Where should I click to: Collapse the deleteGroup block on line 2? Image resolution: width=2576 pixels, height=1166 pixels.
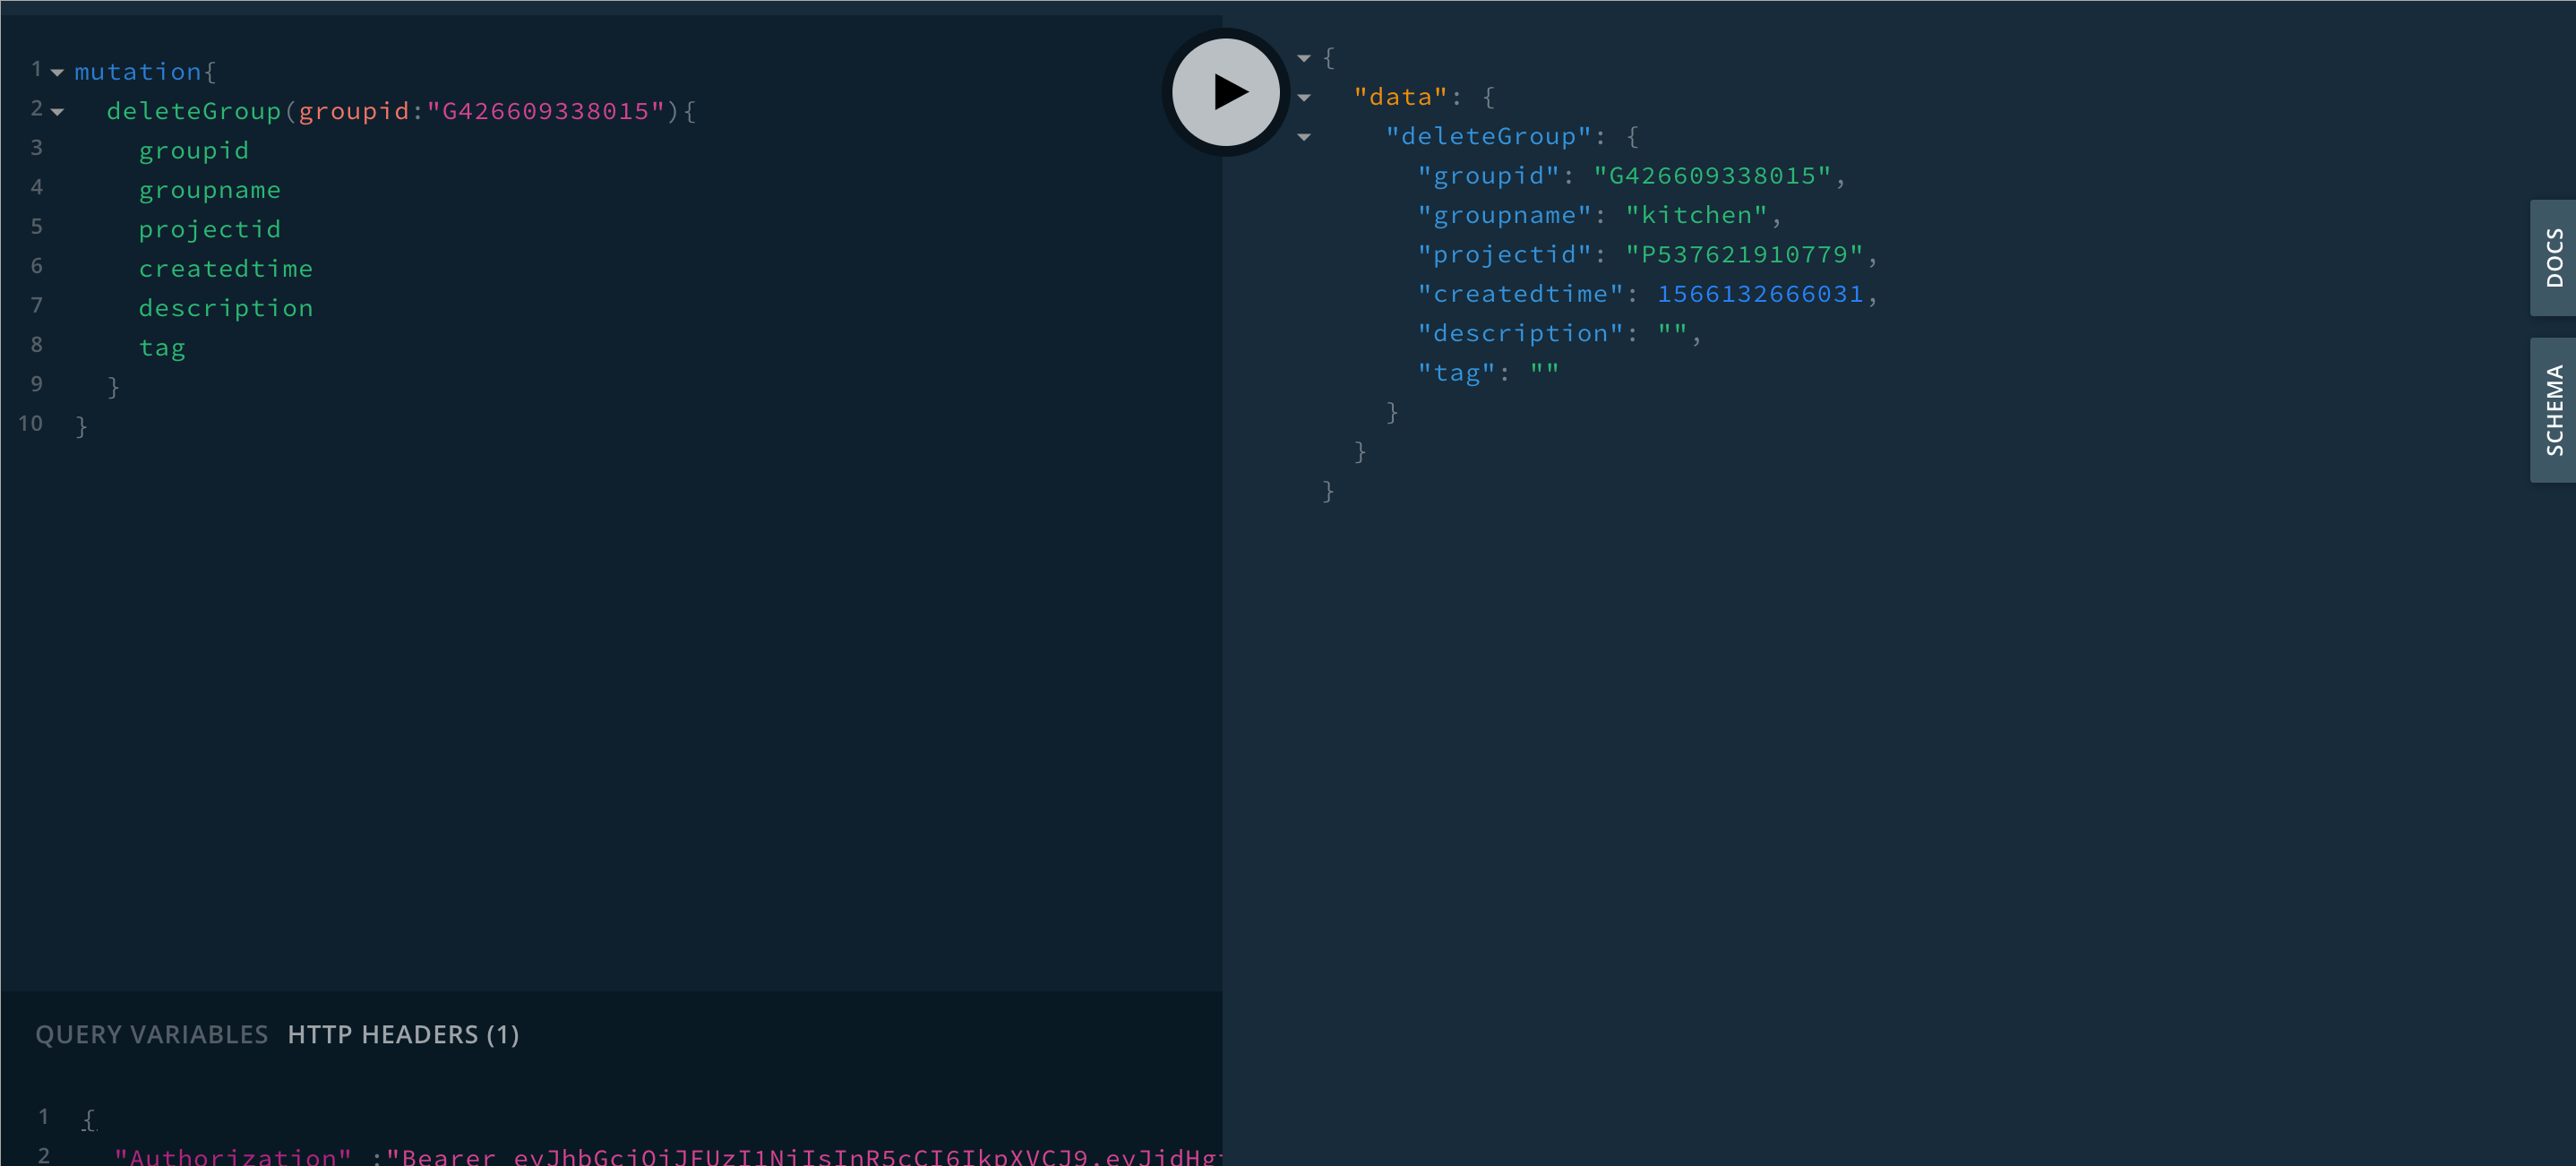click(57, 112)
